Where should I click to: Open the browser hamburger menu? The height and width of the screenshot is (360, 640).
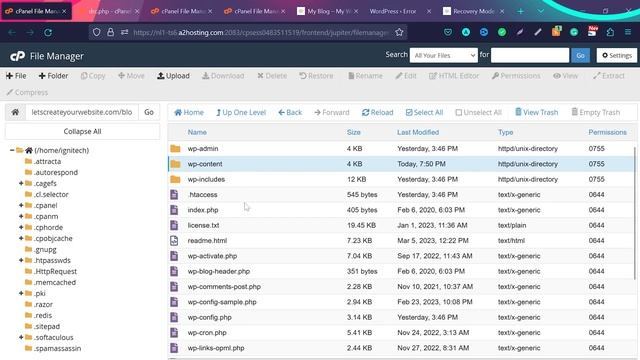coord(628,32)
